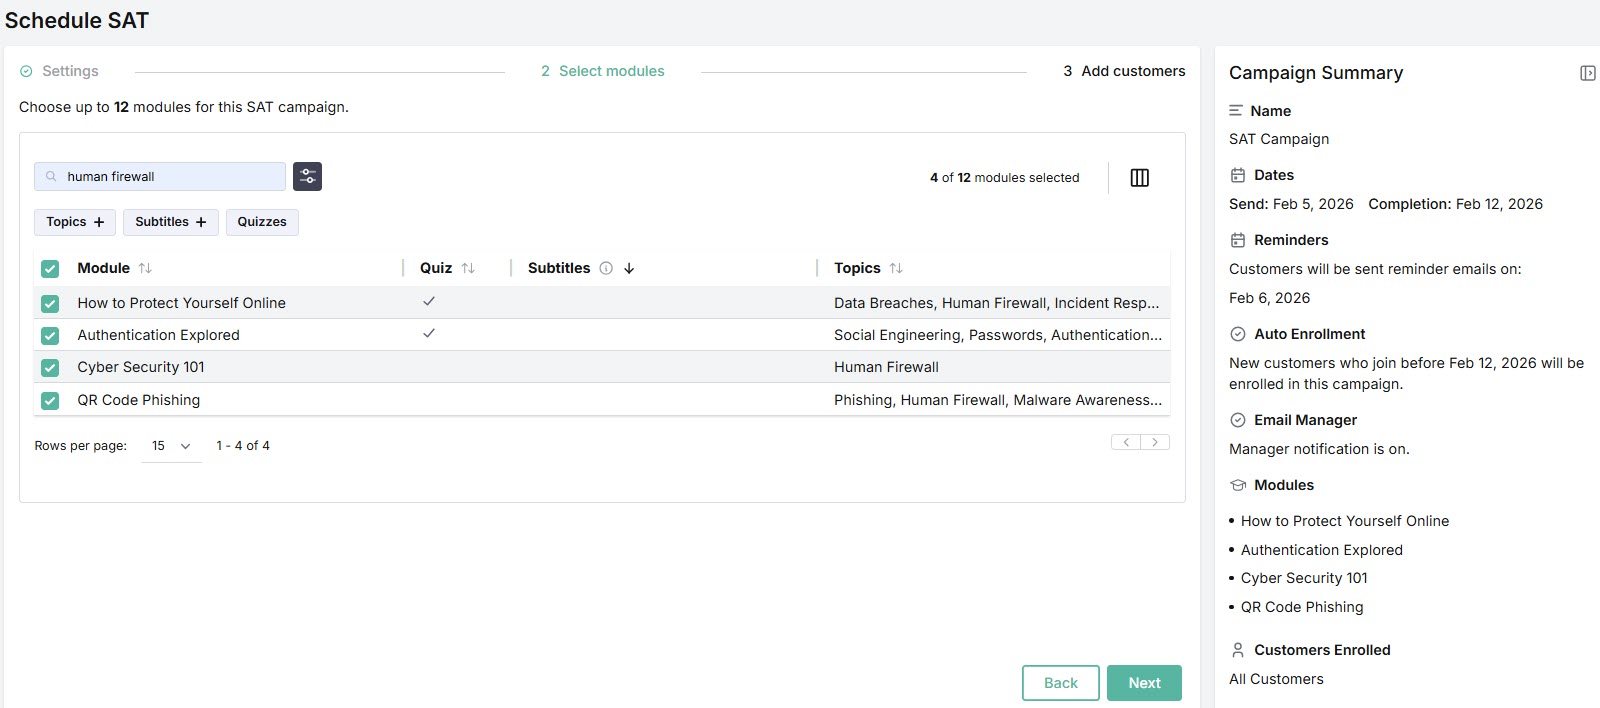The width and height of the screenshot is (1600, 708).
Task: Open the rows per page dropdown
Action: click(x=171, y=446)
